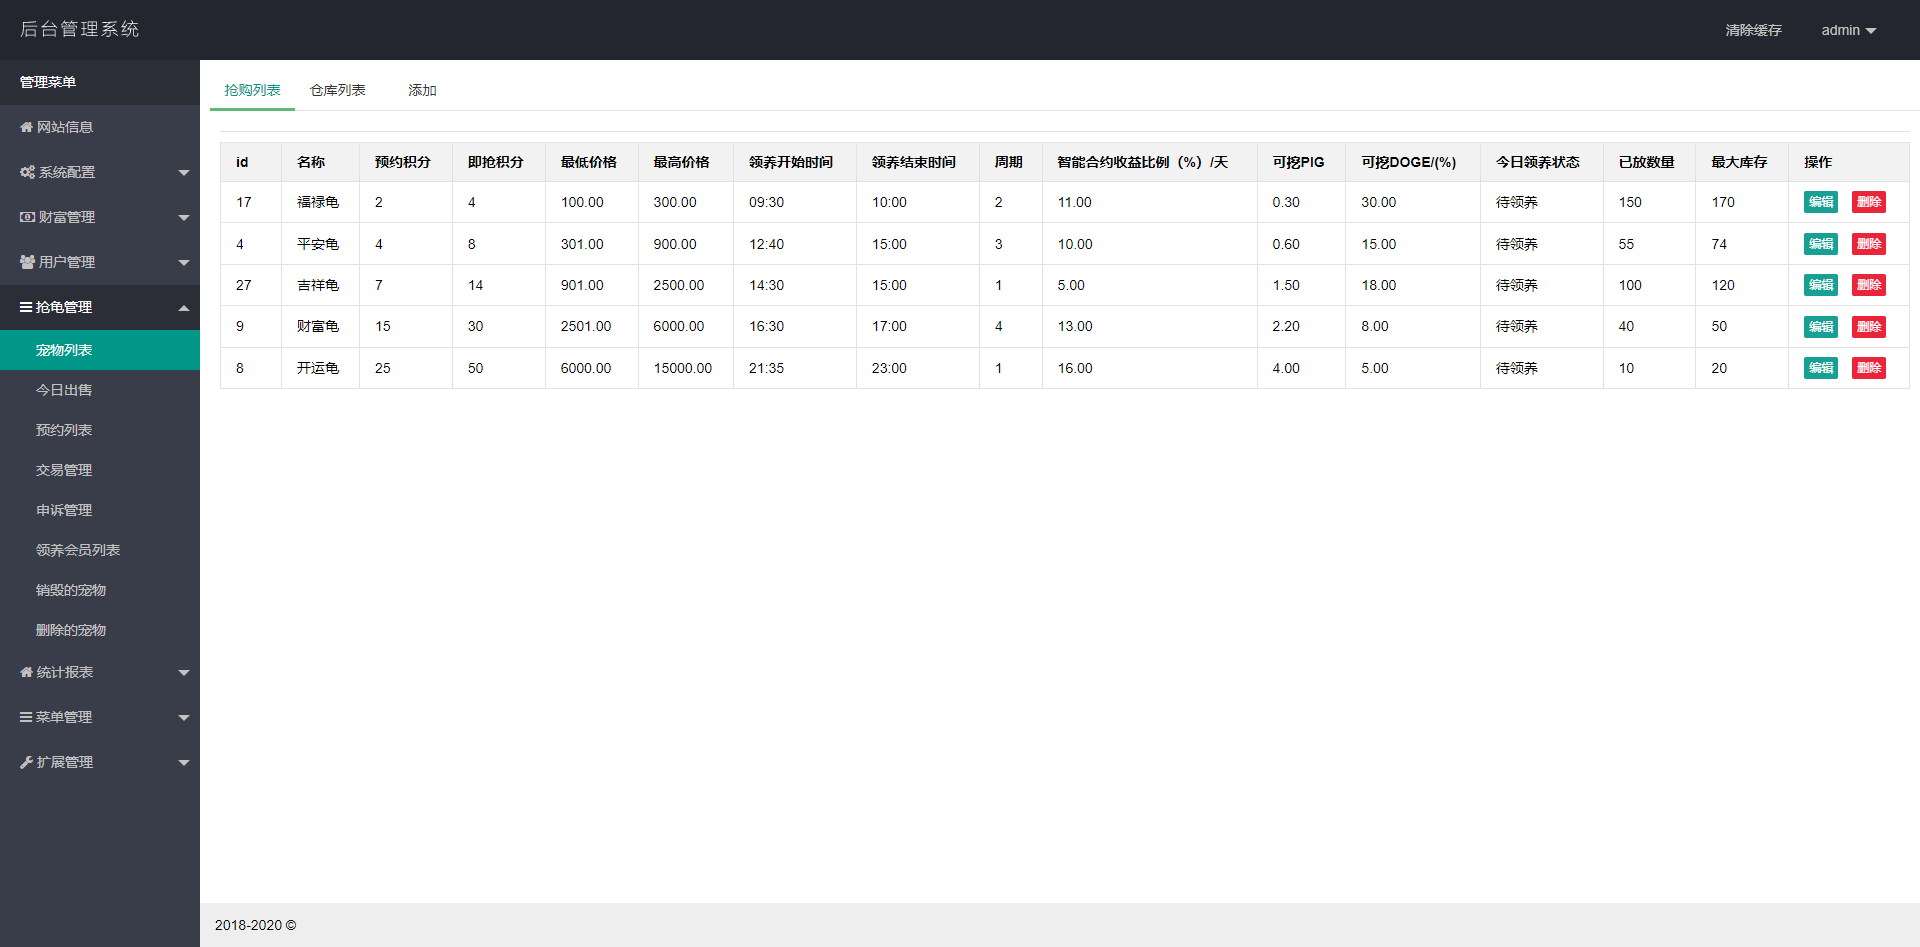Image resolution: width=1920 pixels, height=947 pixels.
Task: Click the list icon beside 菜单管理
Action: pos(26,718)
